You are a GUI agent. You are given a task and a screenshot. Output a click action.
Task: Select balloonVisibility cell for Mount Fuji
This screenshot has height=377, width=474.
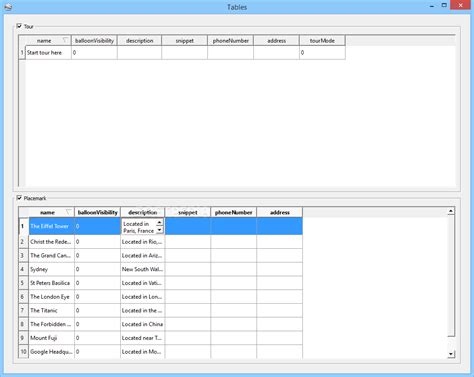point(98,338)
